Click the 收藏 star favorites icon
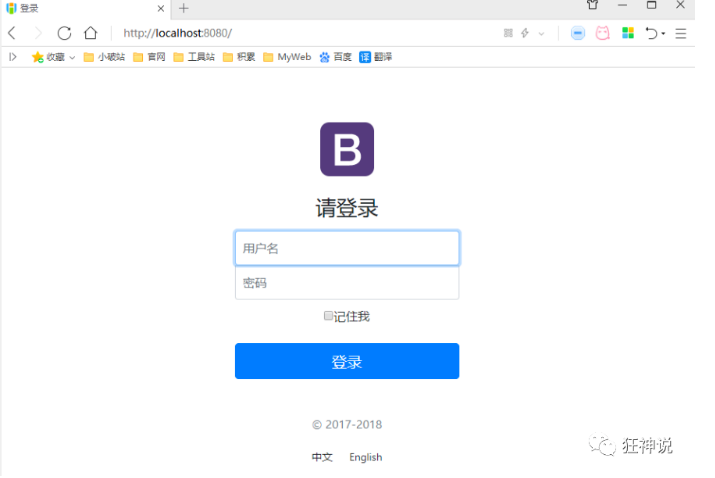715x478 pixels. pyautogui.click(x=37, y=57)
